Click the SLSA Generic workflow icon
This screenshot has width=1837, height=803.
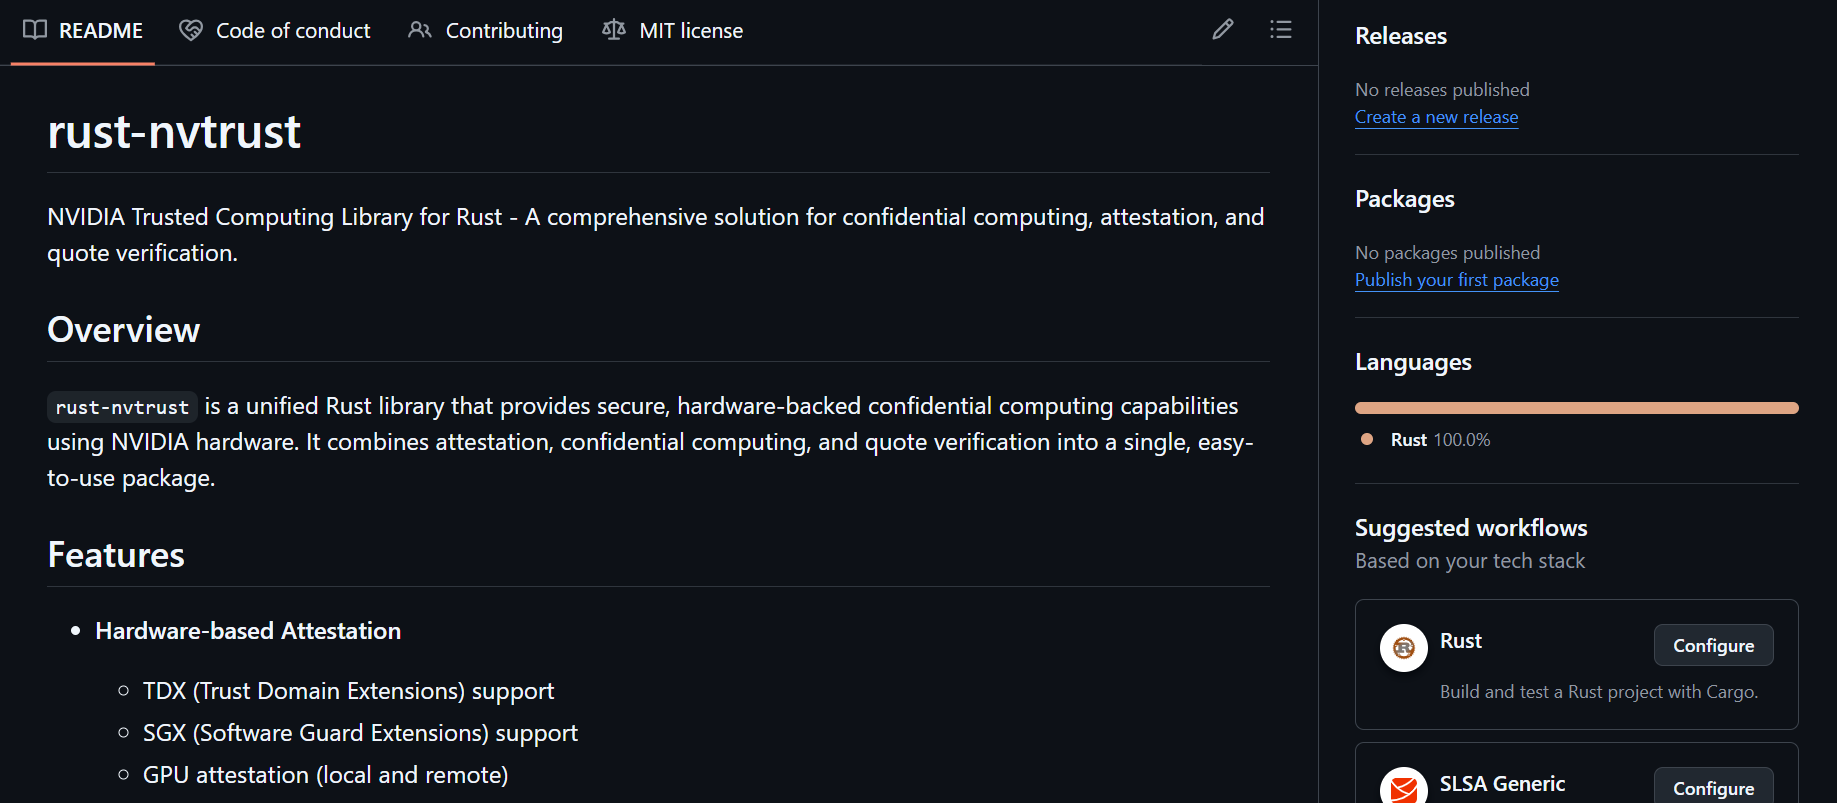(1403, 789)
